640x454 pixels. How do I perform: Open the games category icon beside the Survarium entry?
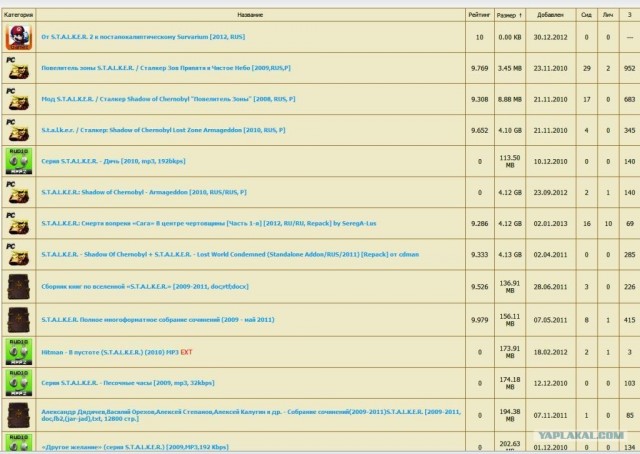[19, 37]
